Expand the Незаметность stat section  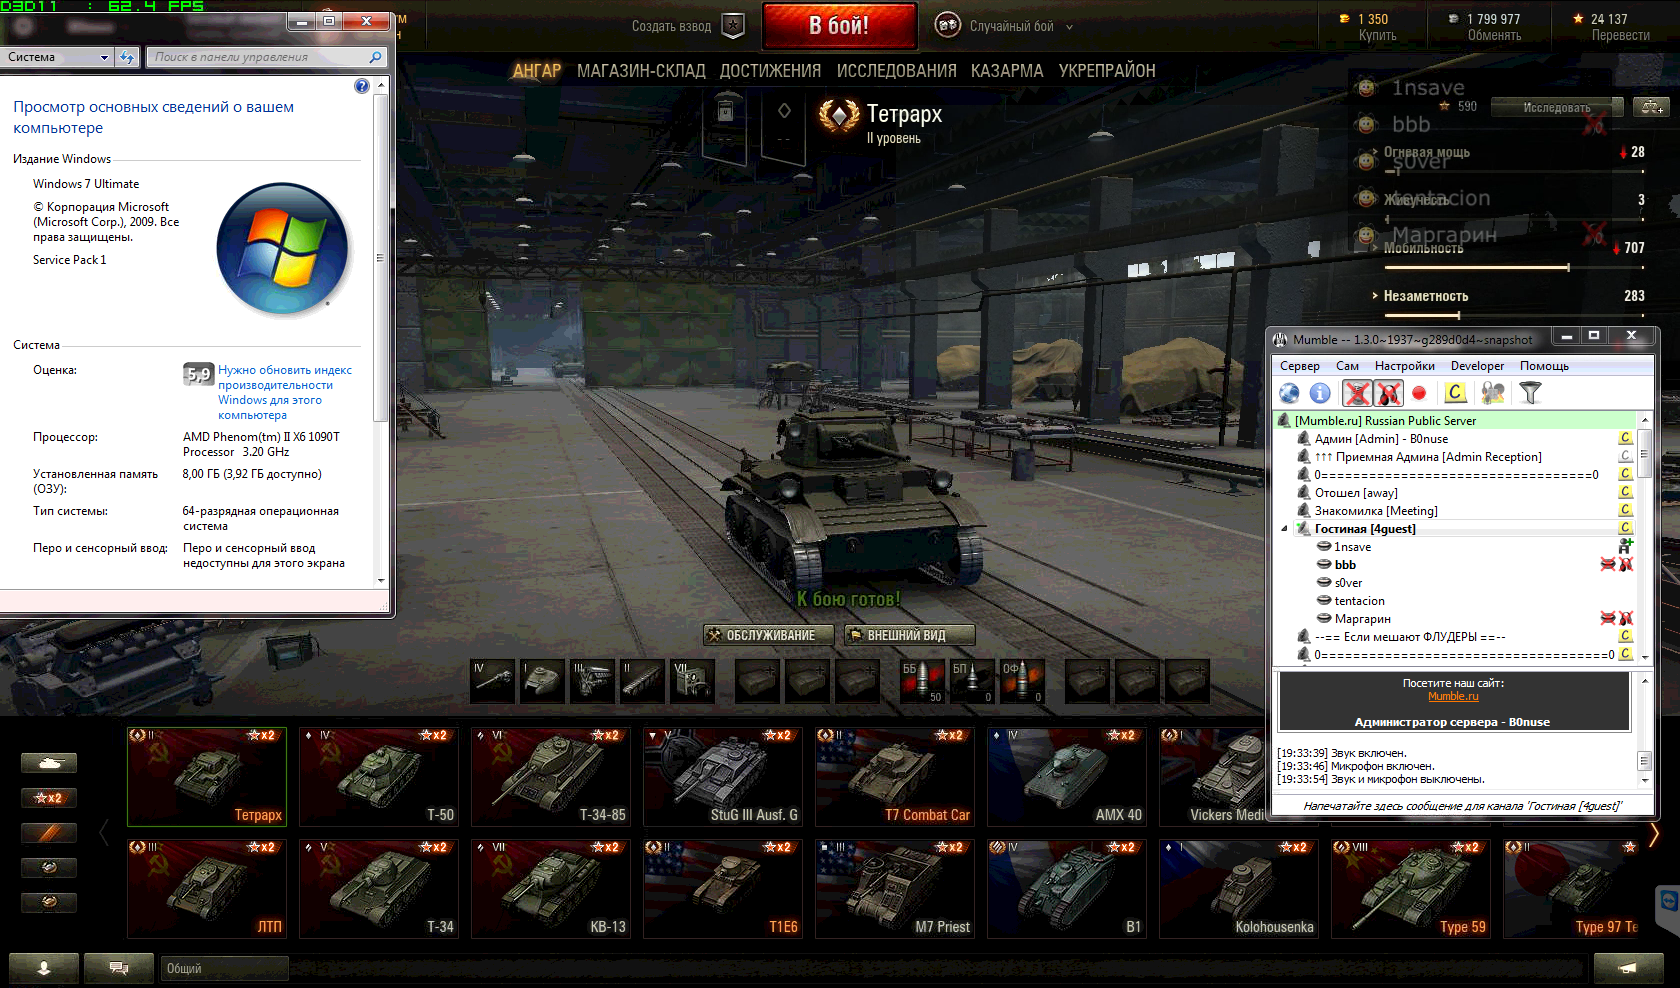(x=1375, y=296)
